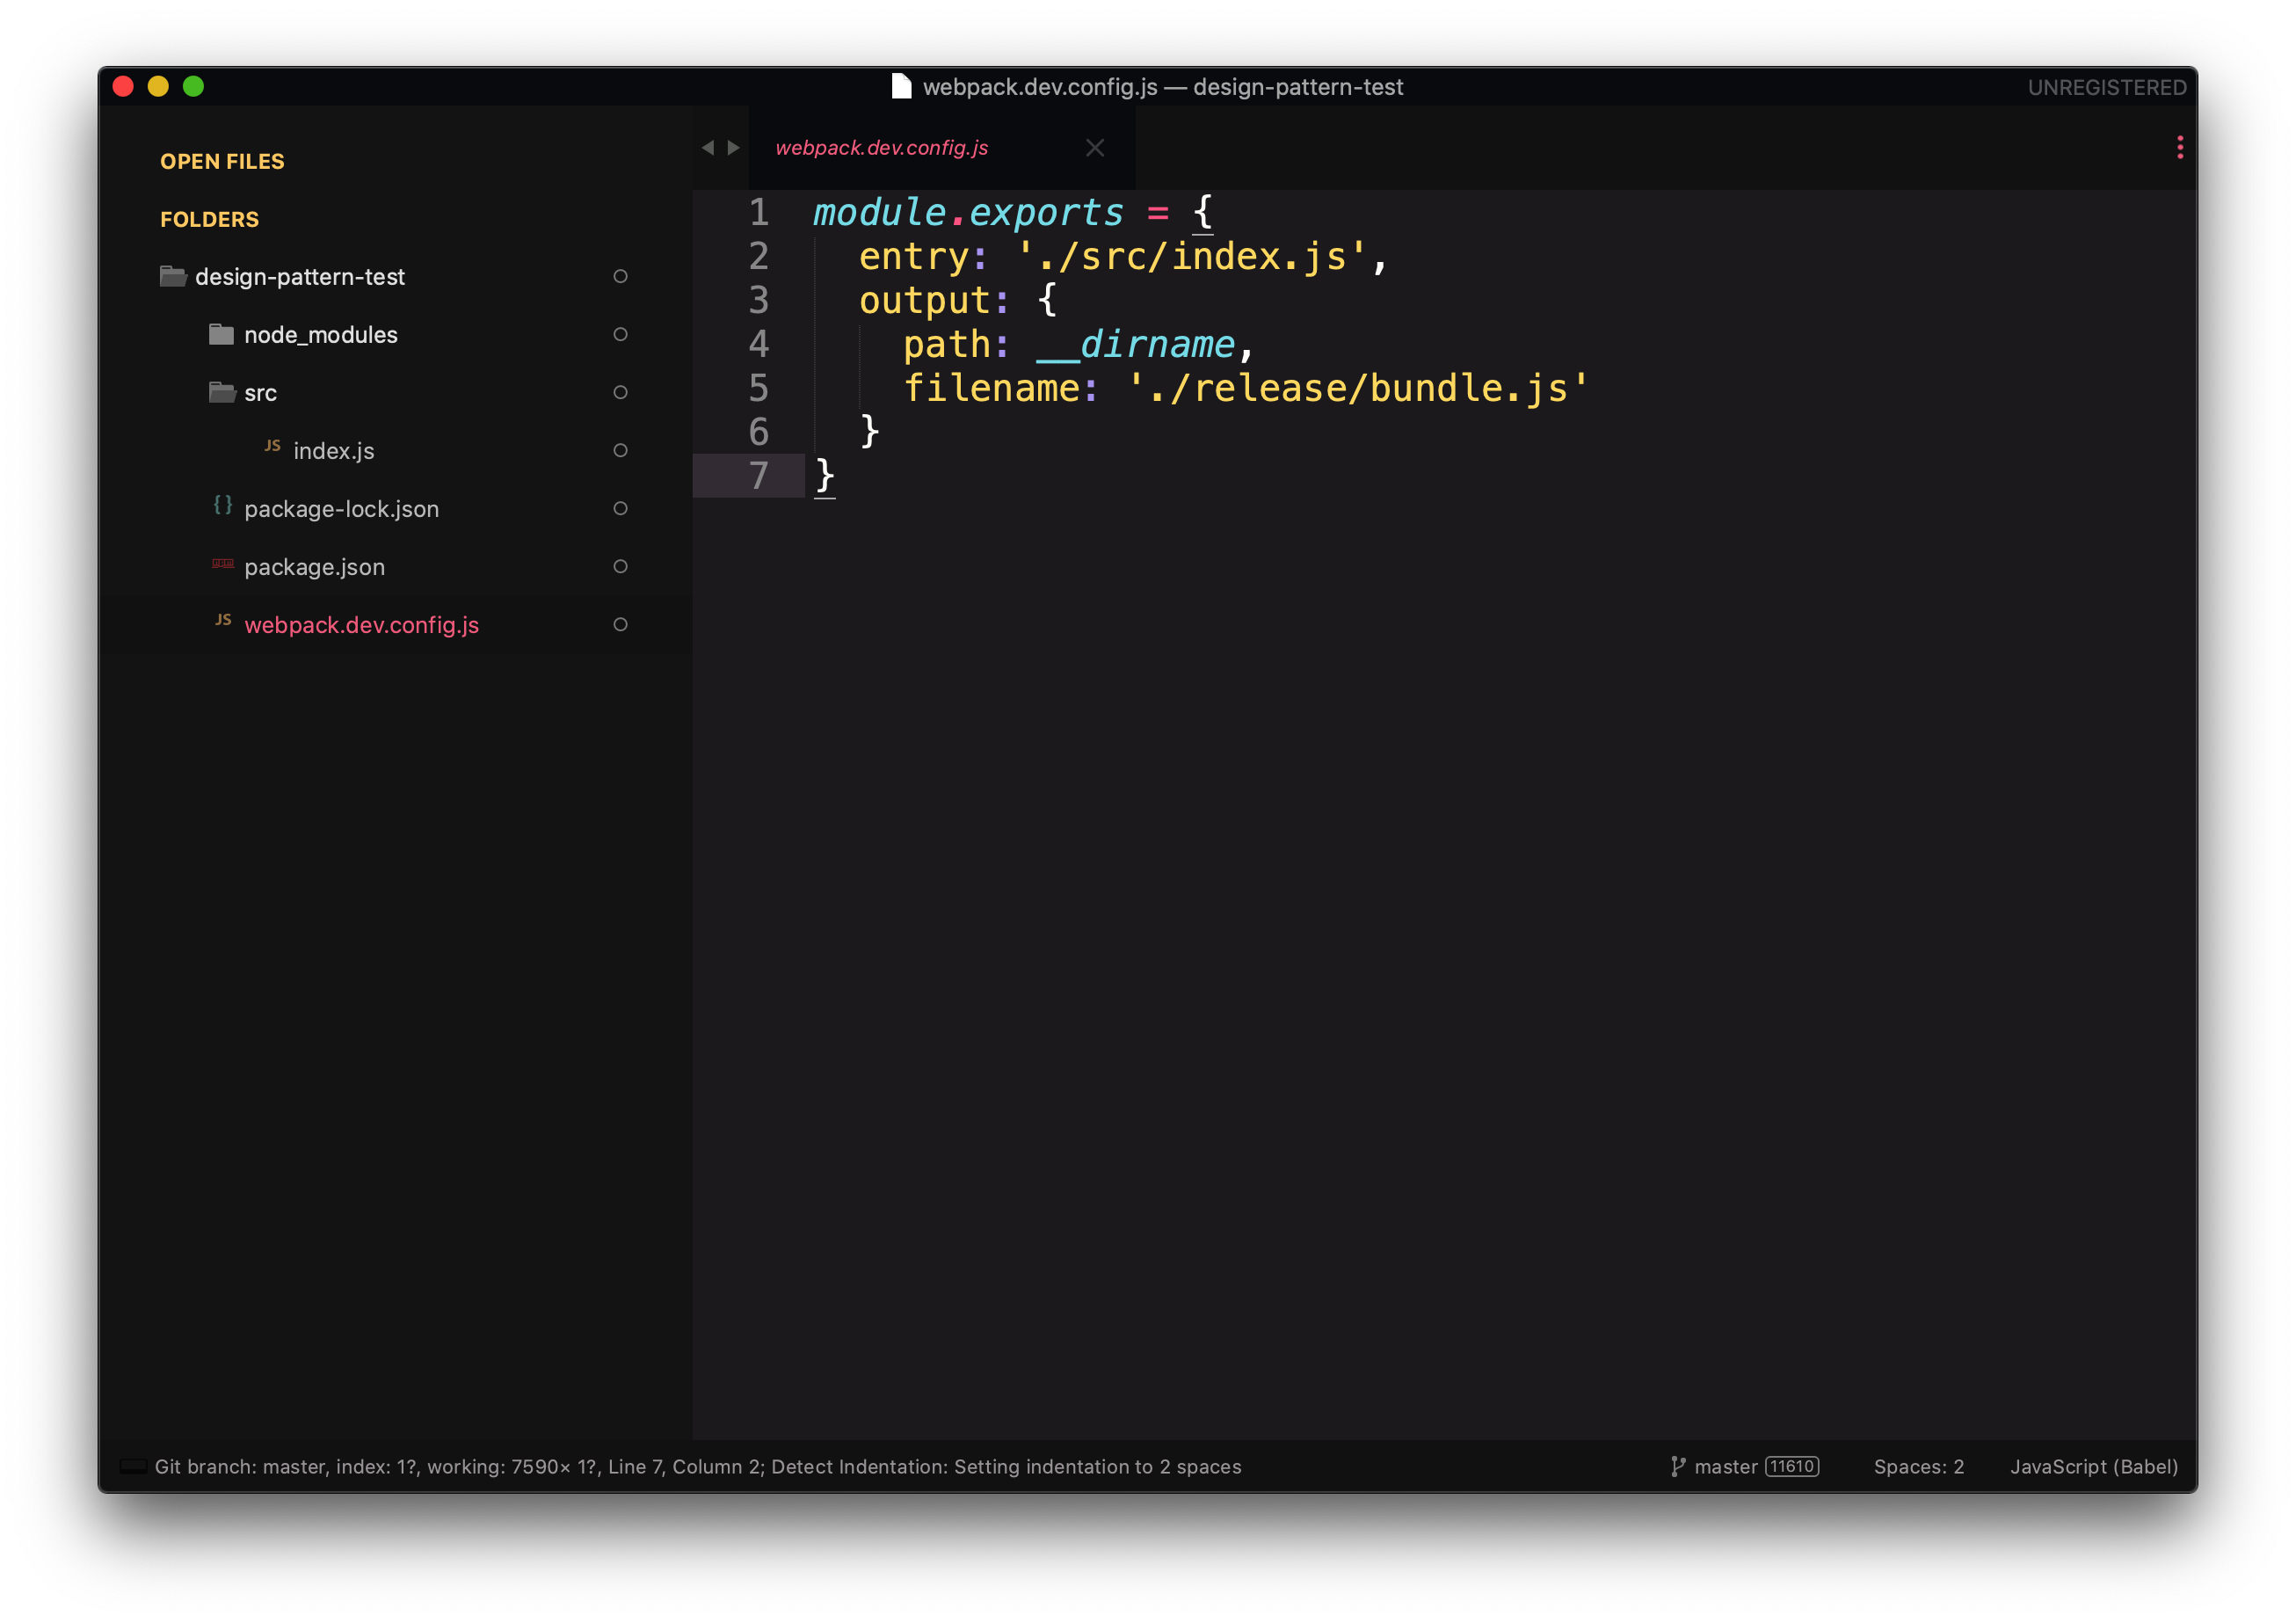Click line number 7 in gutter
The image size is (2296, 1623).
point(759,476)
